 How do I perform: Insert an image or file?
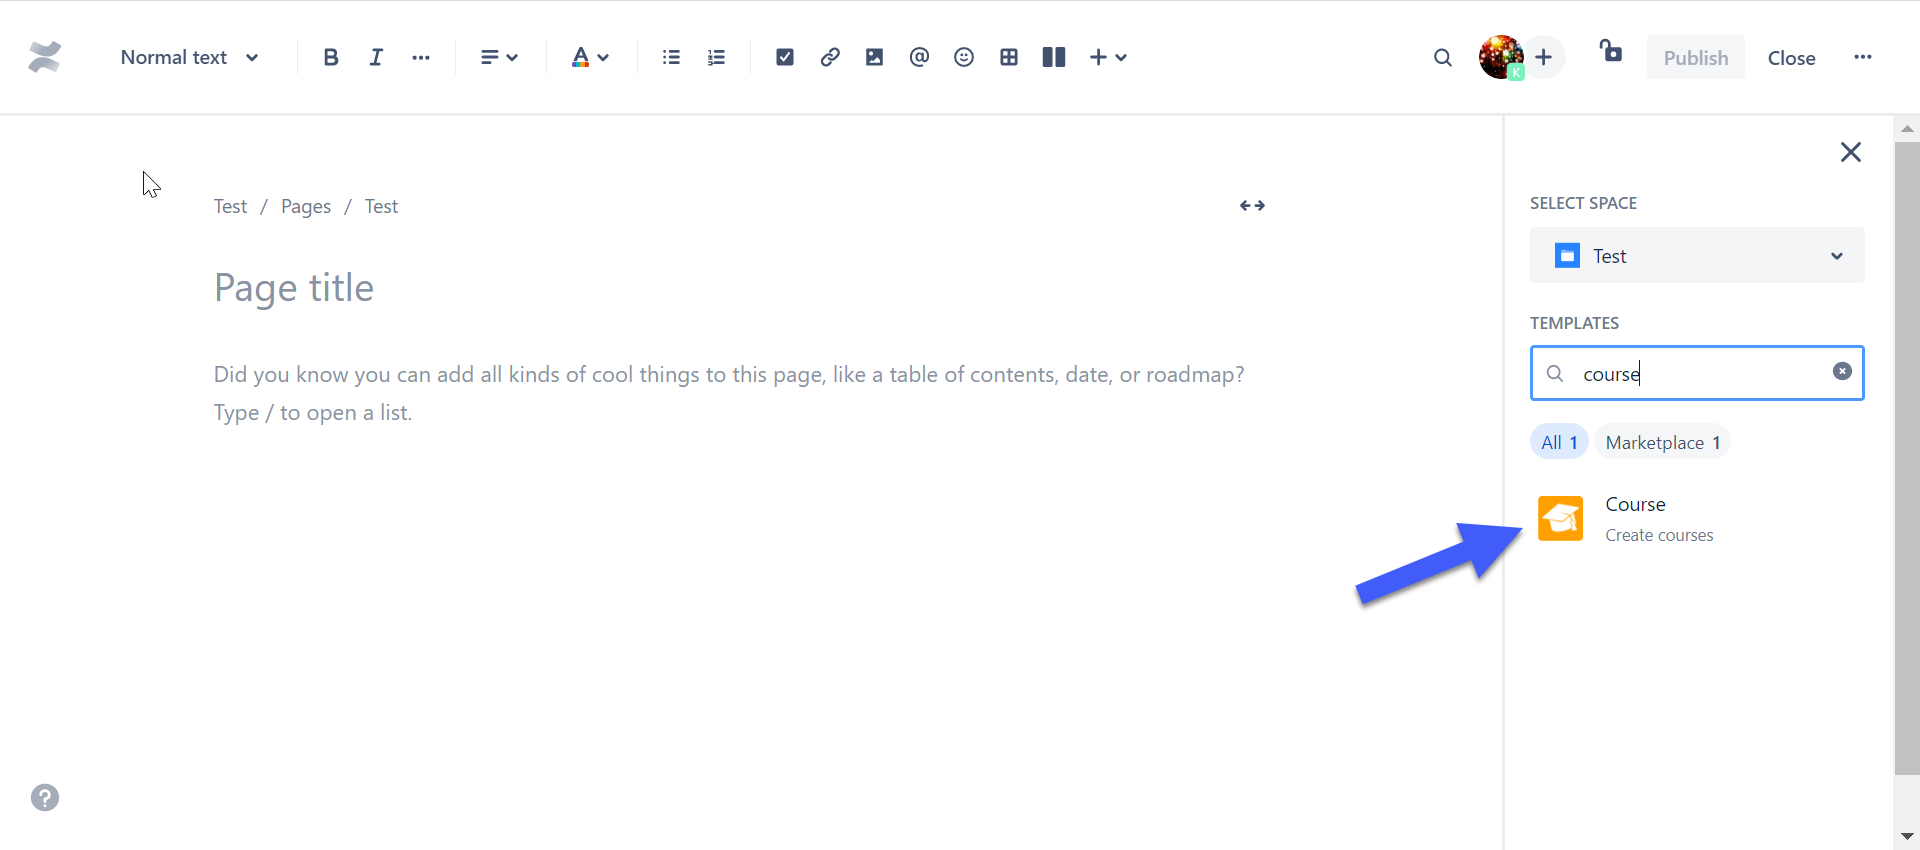[874, 58]
